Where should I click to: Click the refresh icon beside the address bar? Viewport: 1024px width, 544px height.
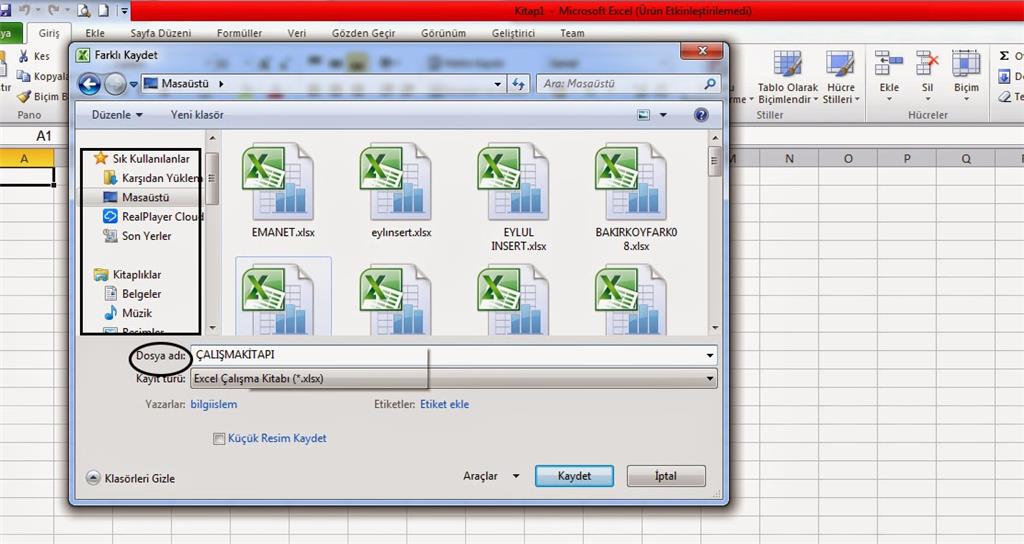click(519, 84)
